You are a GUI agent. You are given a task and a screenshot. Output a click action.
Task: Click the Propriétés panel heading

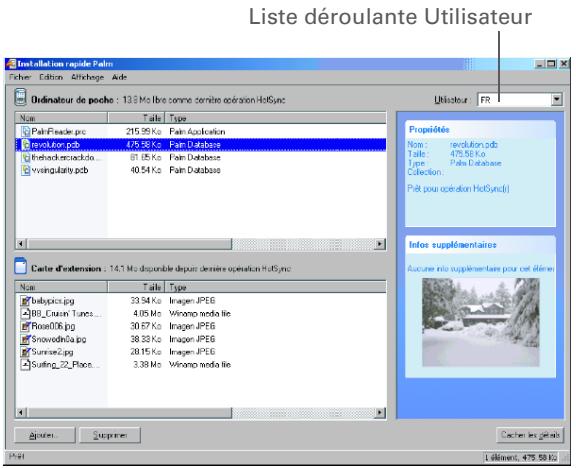tap(429, 130)
